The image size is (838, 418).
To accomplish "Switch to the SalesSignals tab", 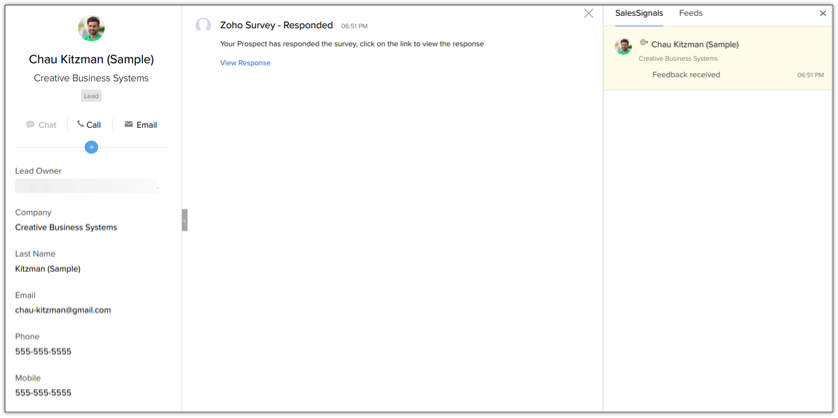I will coord(639,13).
